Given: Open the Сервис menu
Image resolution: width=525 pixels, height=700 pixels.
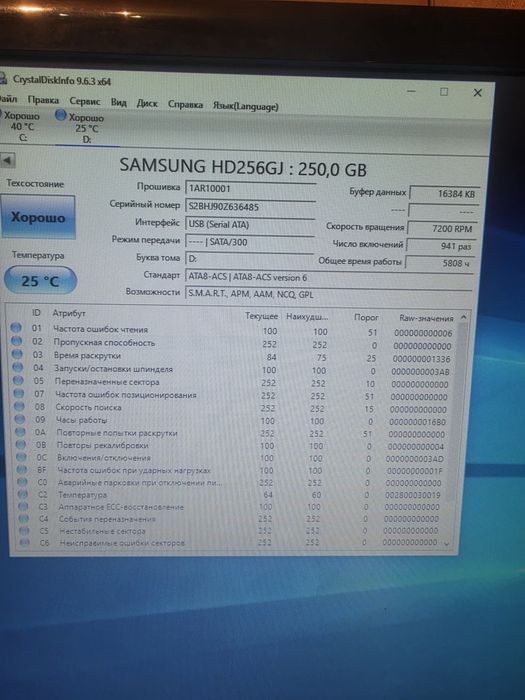Looking at the screenshot, I should 85,101.
